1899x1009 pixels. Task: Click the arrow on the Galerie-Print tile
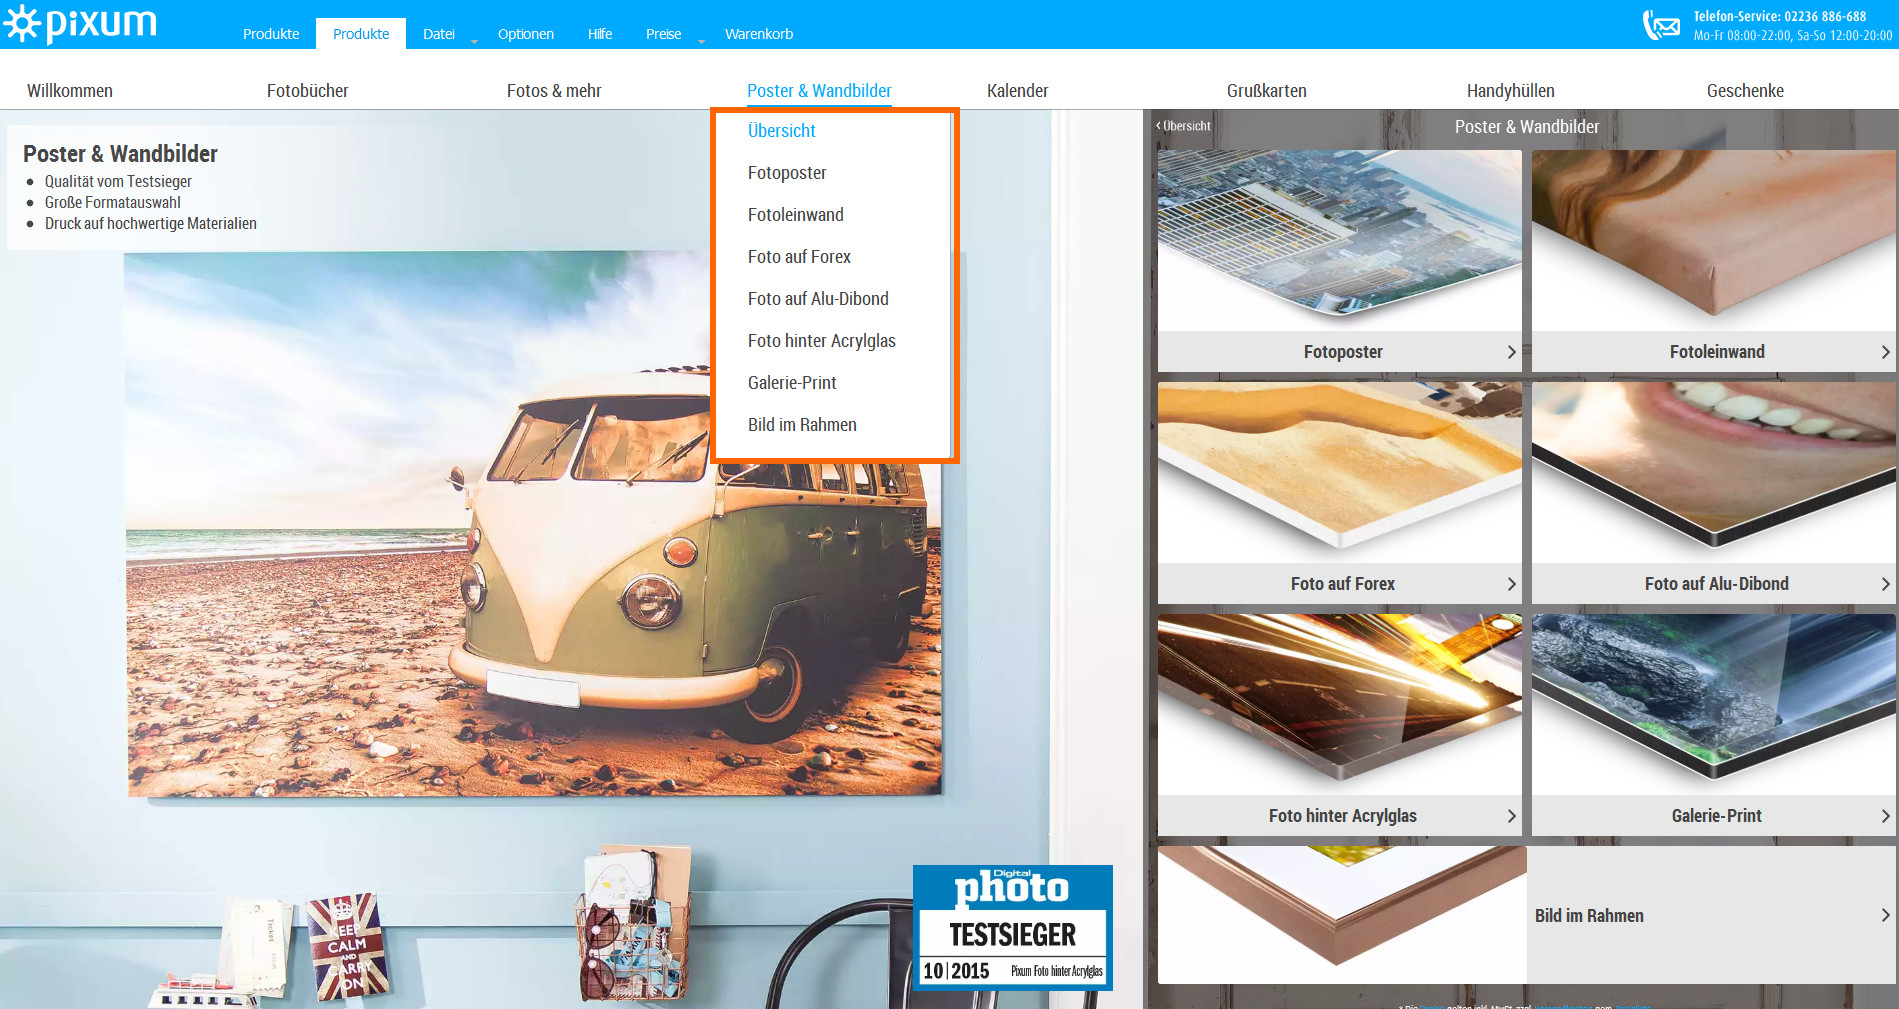pos(1885,816)
